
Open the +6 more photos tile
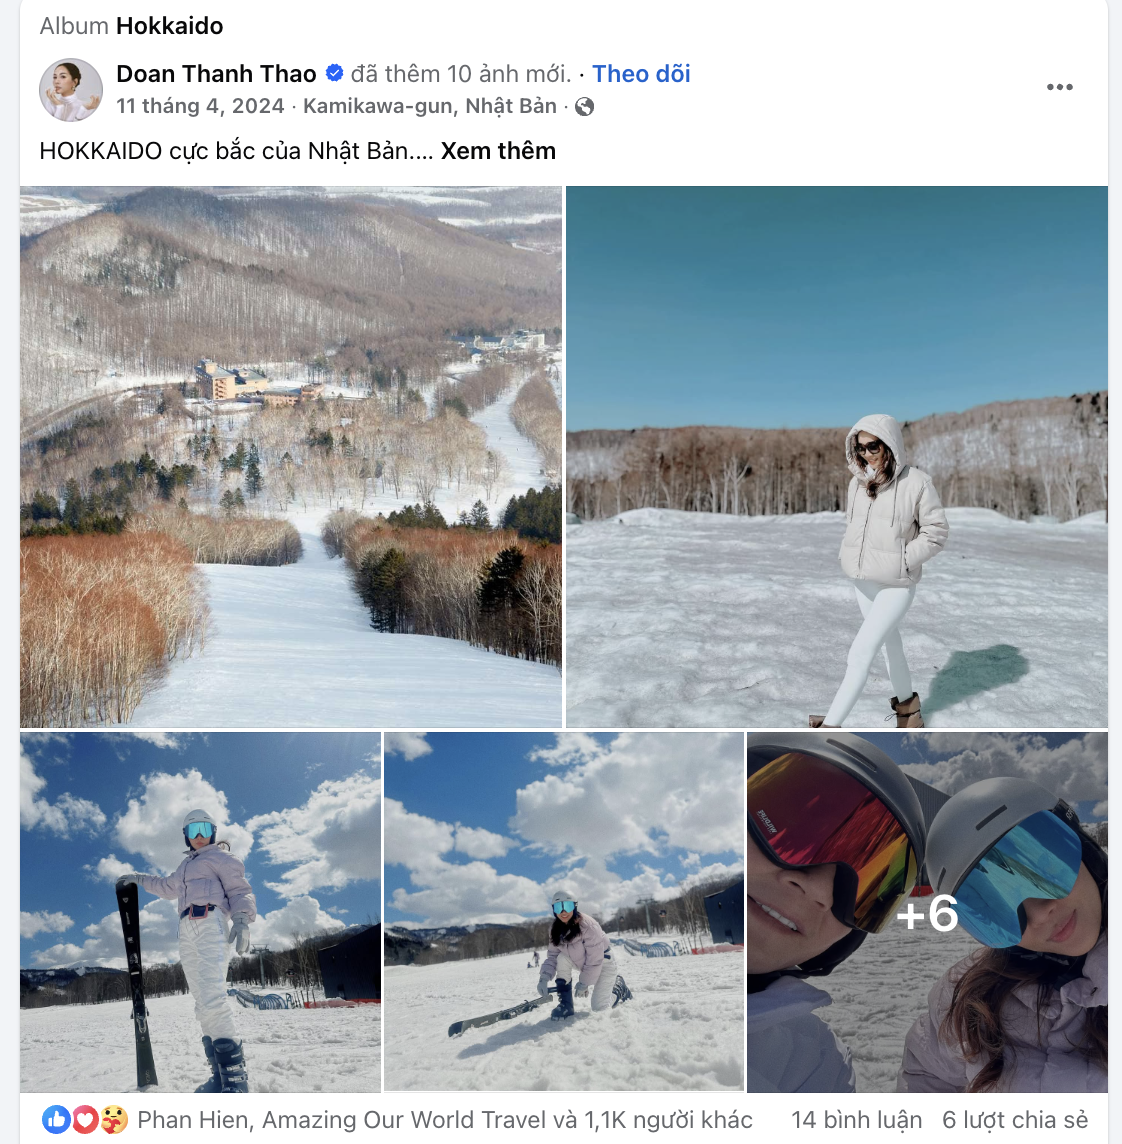(x=927, y=912)
